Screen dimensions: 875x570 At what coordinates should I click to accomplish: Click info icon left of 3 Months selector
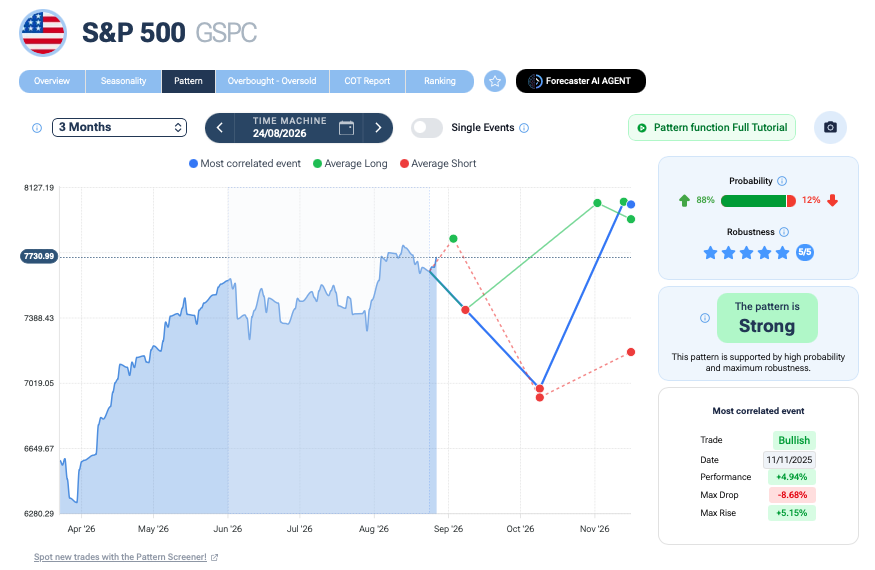click(x=37, y=128)
